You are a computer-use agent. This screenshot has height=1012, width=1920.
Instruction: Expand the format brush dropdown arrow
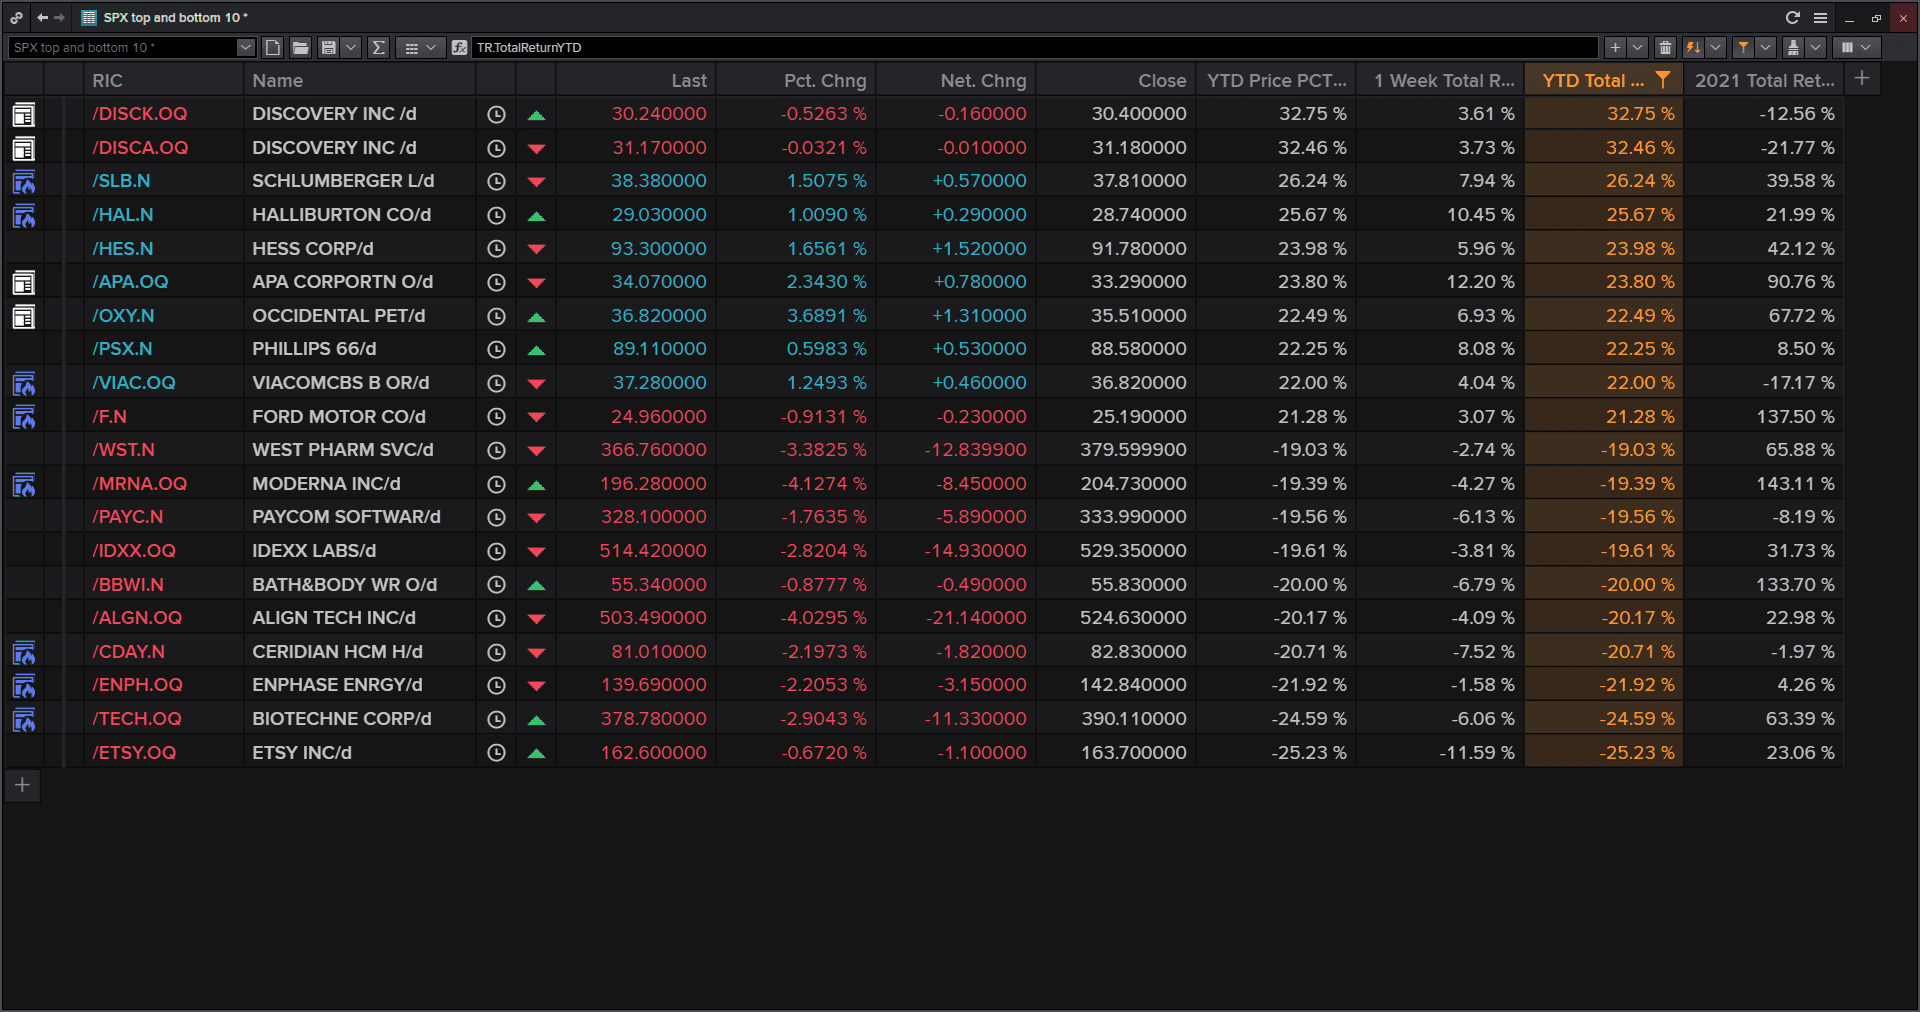1816,47
